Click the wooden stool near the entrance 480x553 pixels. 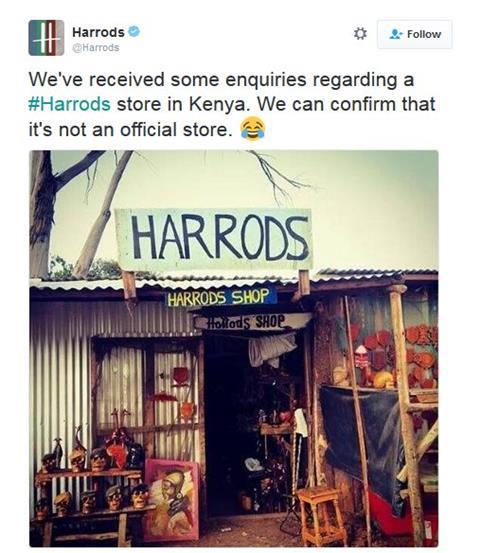pyautogui.click(x=321, y=516)
